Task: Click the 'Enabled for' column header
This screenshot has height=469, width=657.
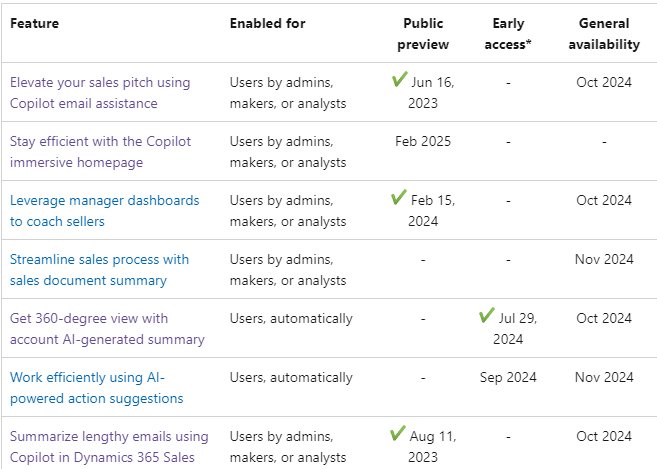Action: [268, 23]
